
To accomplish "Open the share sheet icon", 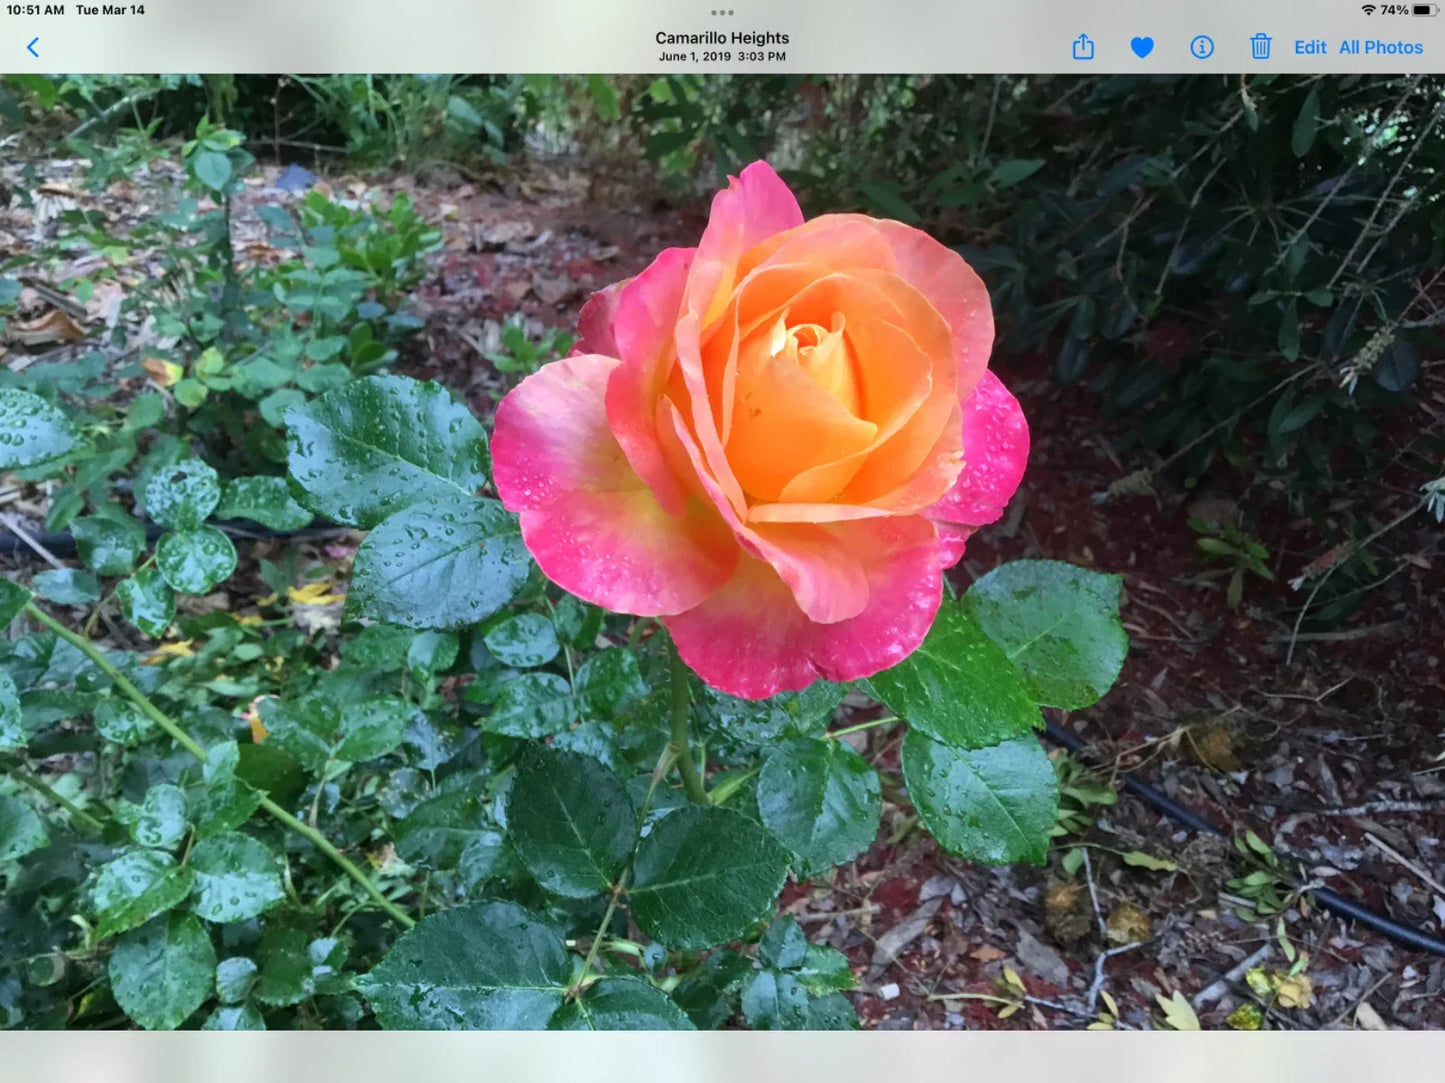I will 1083,46.
